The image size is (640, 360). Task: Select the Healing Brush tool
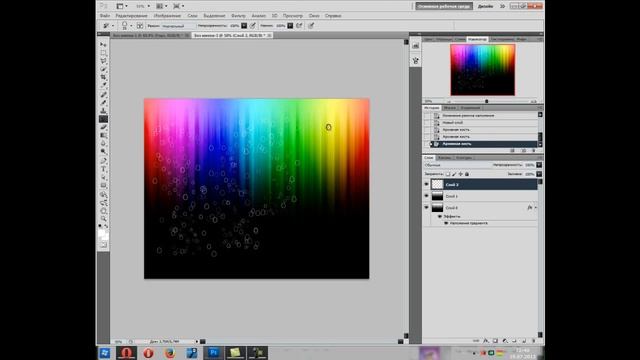104,95
